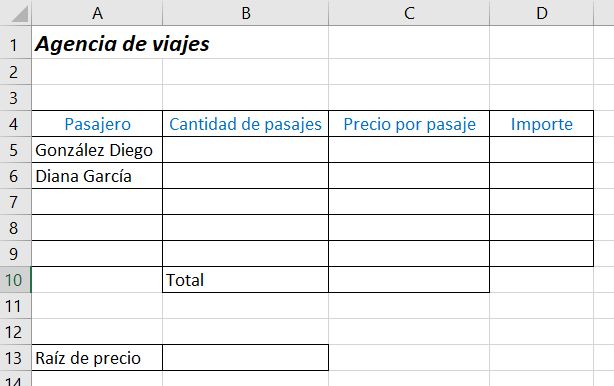
Task: Select the Precio por pasaje cell
Action: tap(409, 124)
